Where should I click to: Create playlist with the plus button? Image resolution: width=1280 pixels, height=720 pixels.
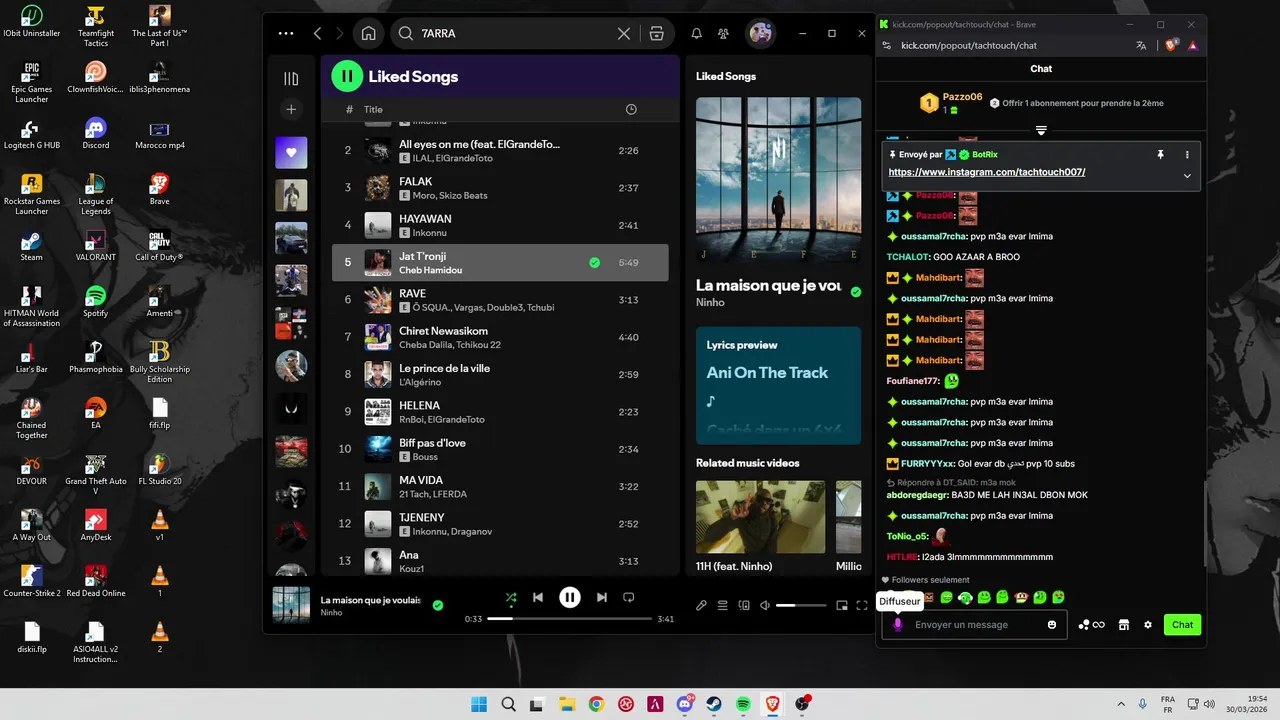(291, 110)
